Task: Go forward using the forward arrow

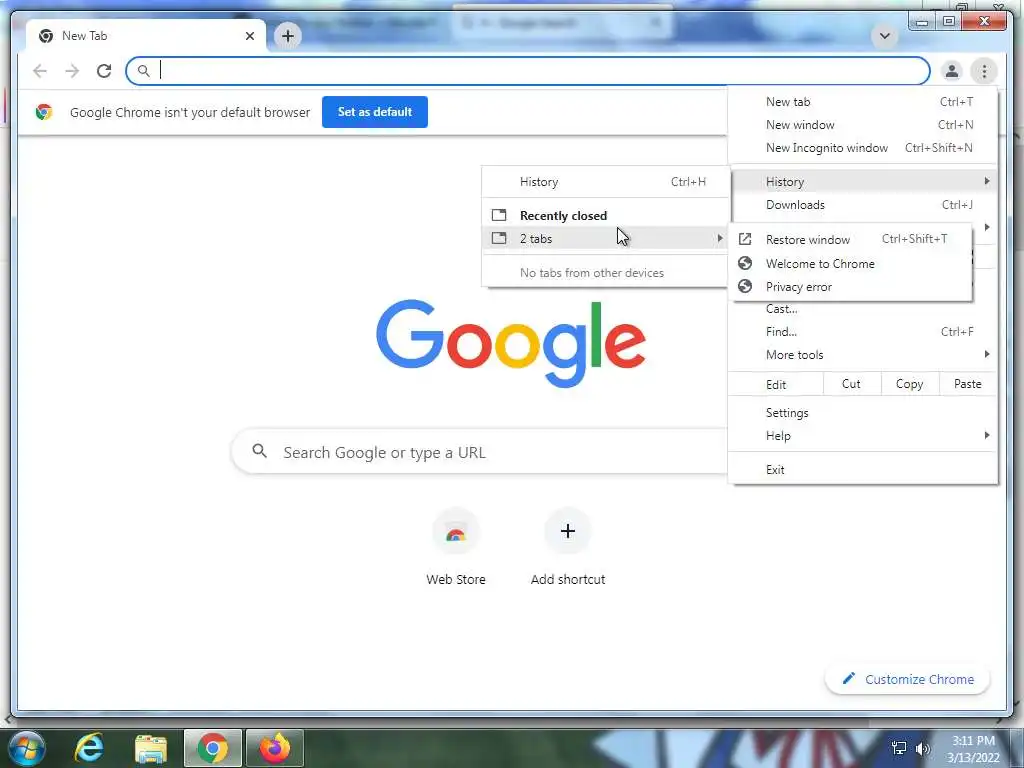Action: pos(72,71)
